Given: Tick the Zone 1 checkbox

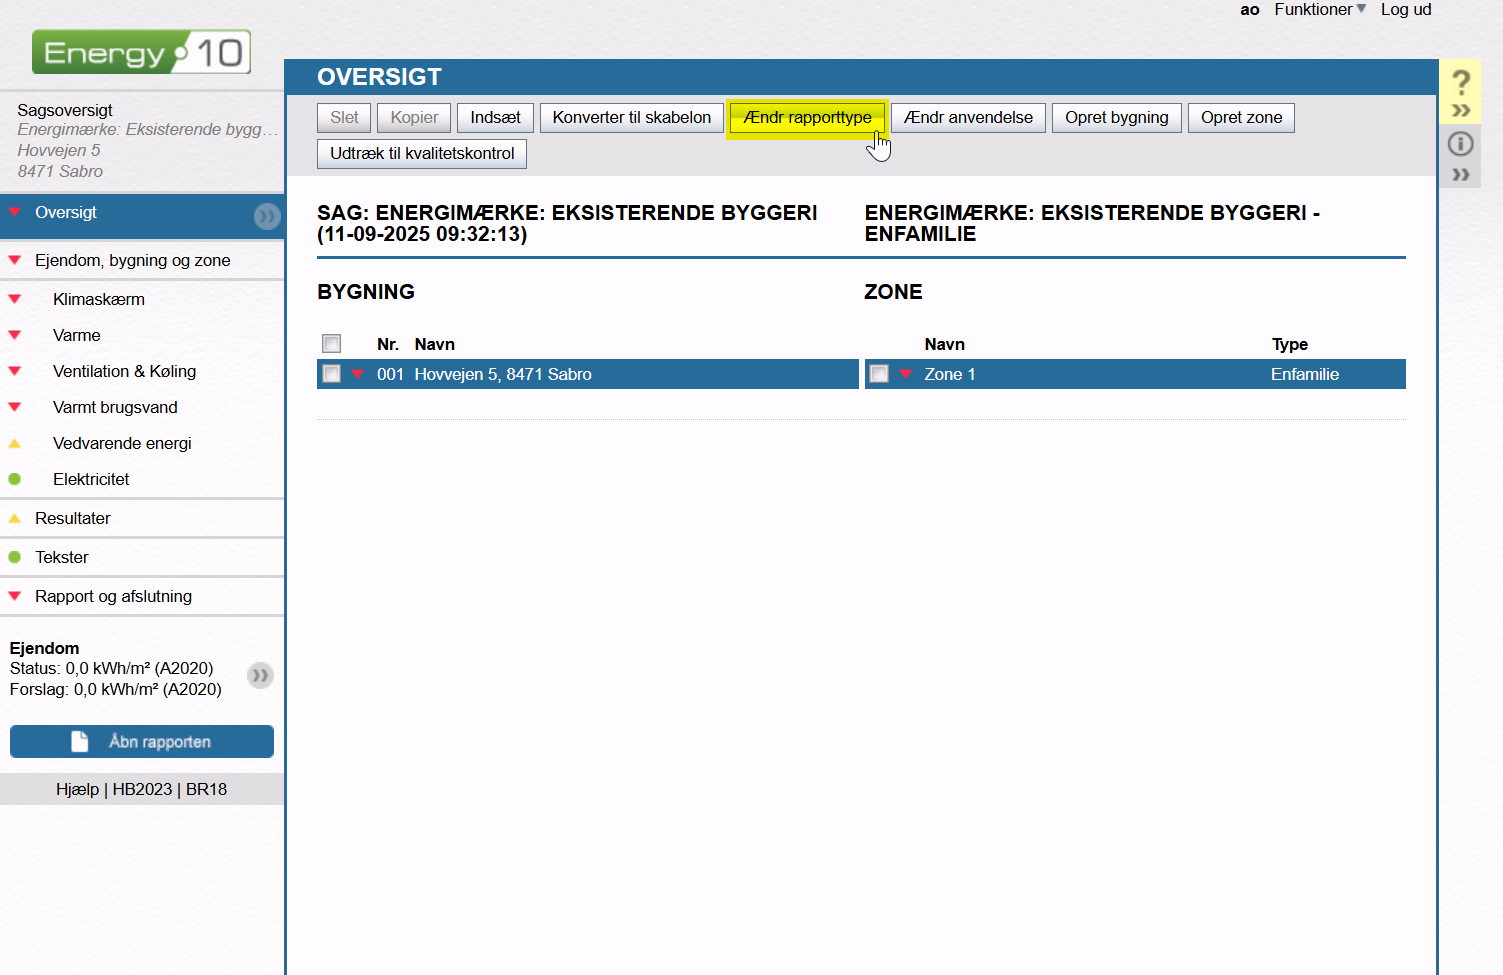Looking at the screenshot, I should [879, 374].
